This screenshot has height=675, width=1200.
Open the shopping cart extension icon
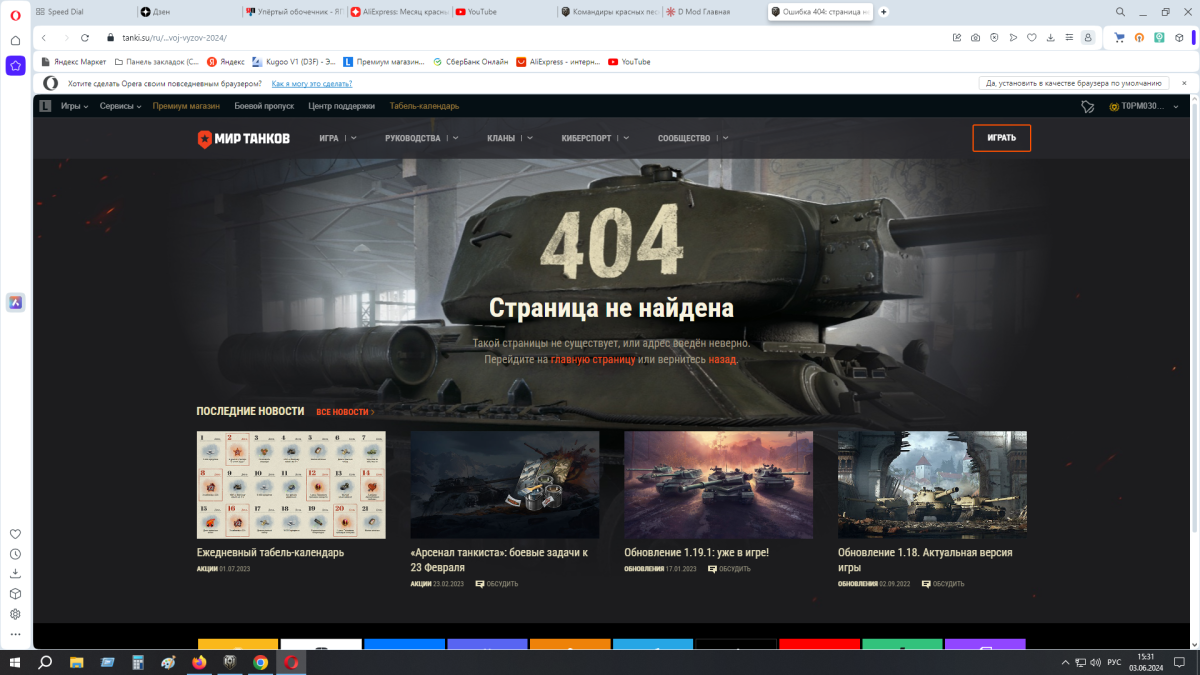[x=1118, y=38]
